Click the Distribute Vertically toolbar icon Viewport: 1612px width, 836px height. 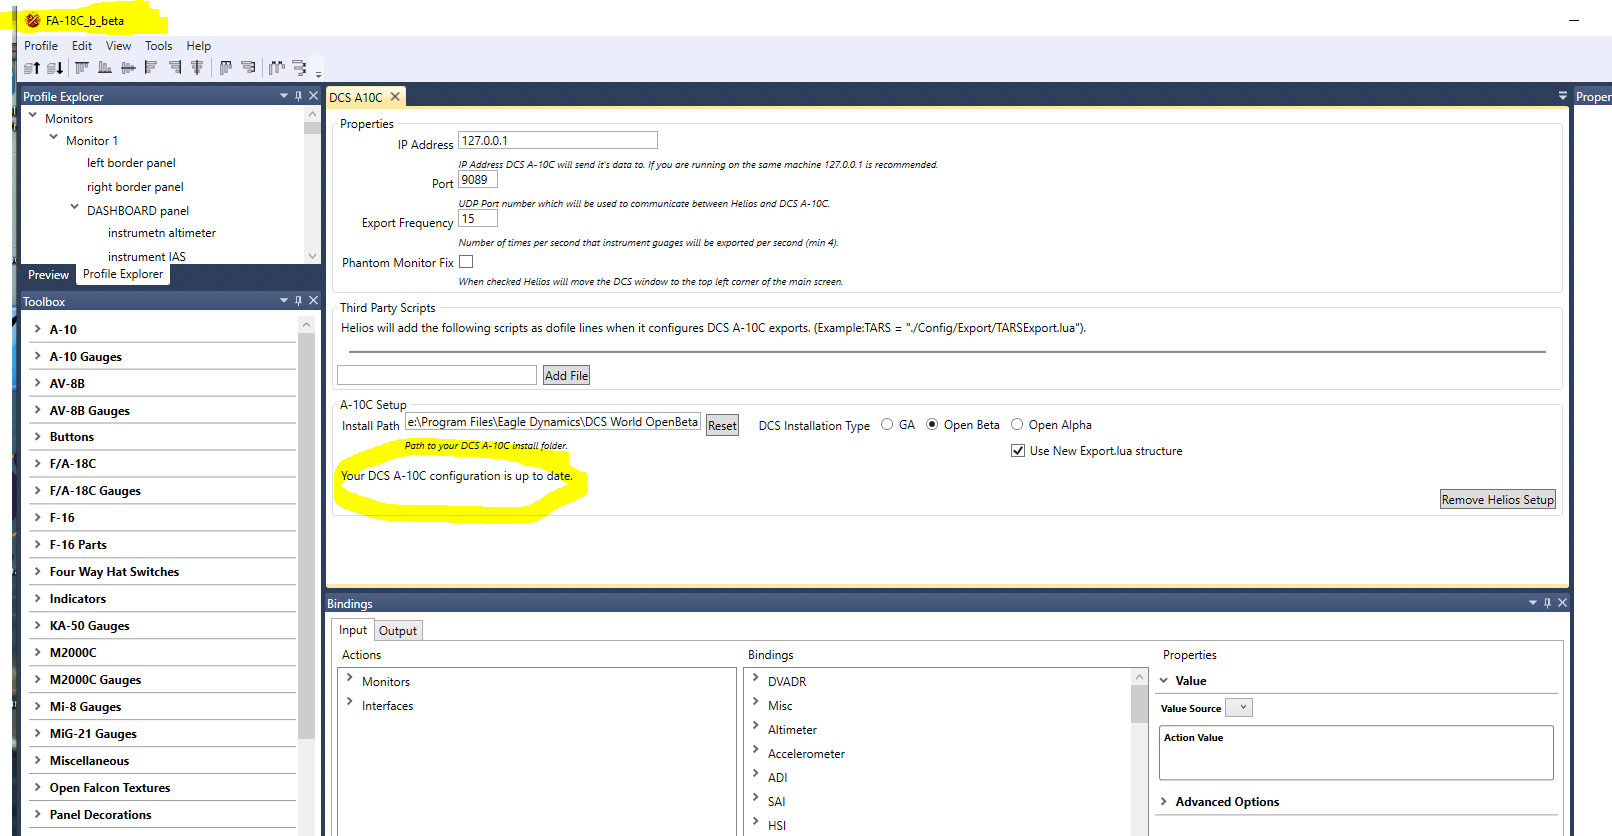pos(248,68)
